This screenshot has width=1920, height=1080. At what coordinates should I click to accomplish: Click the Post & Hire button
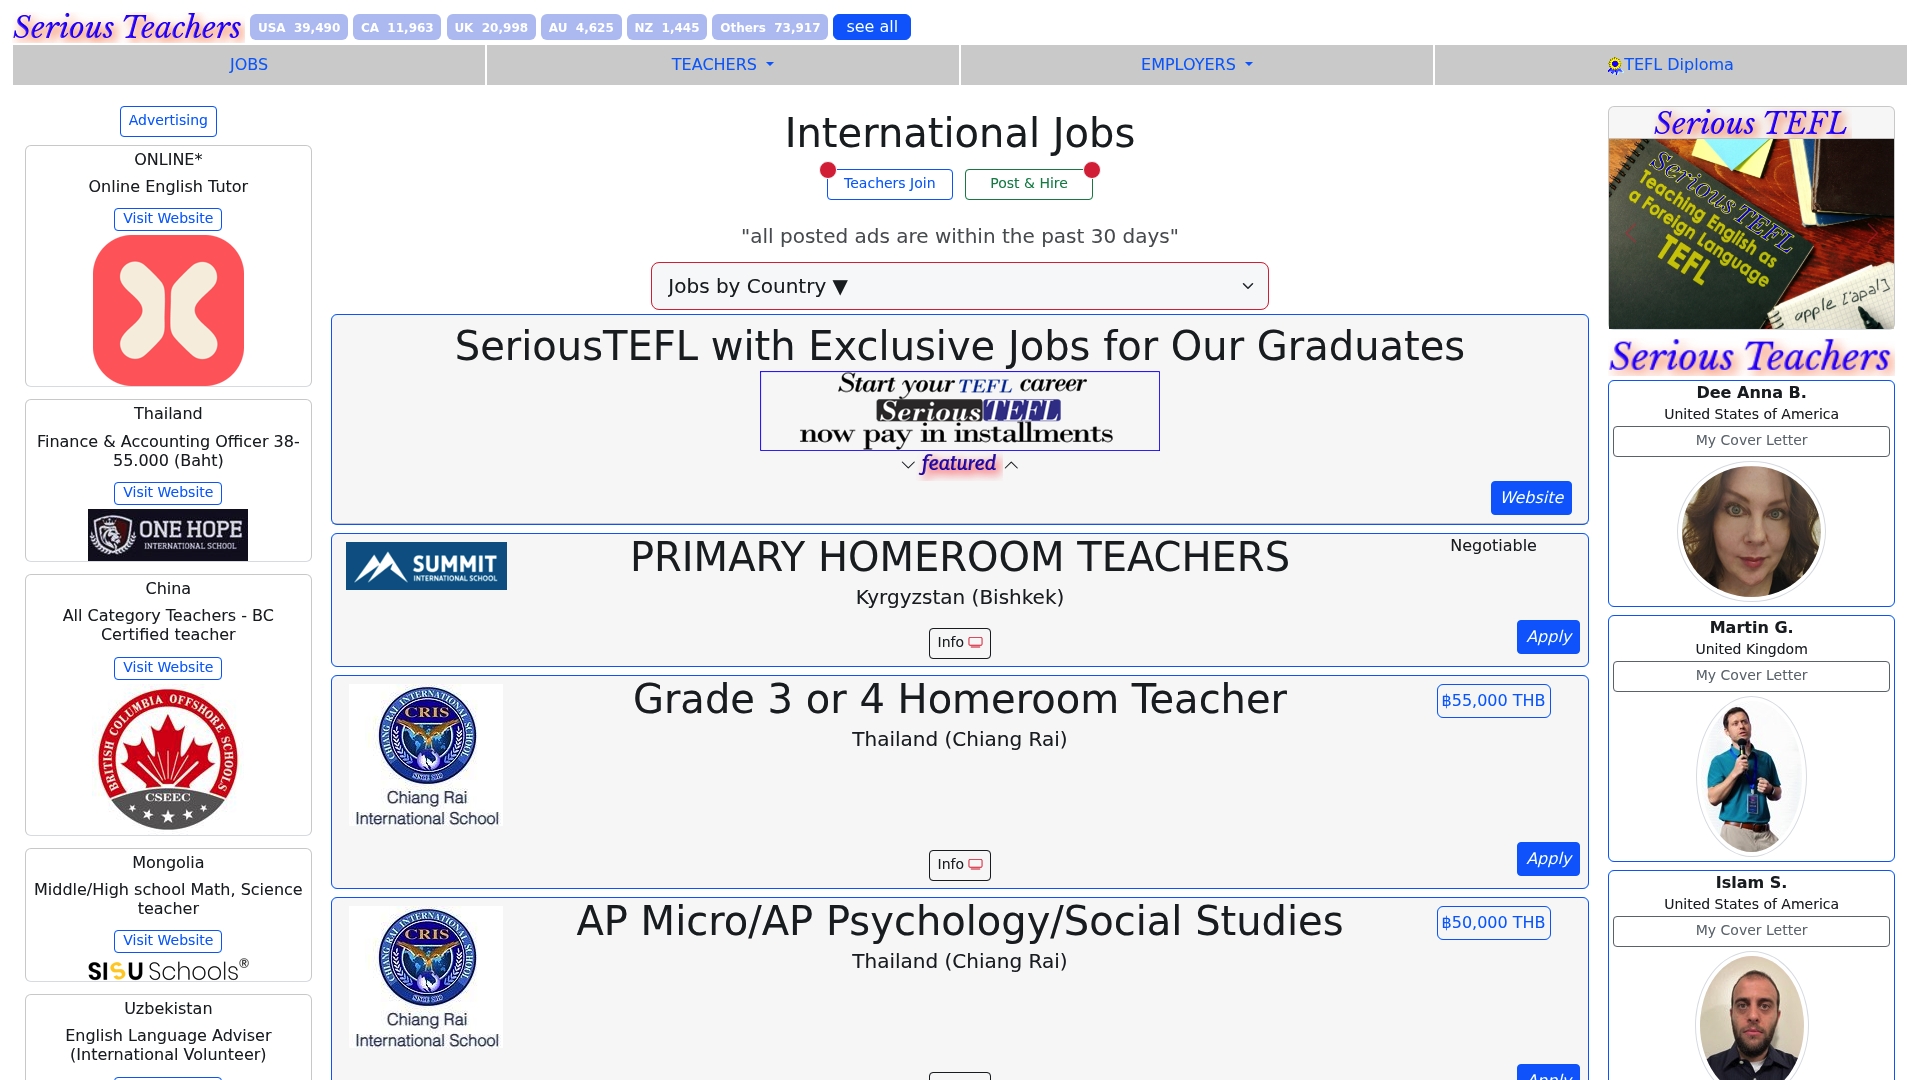[x=1028, y=184]
